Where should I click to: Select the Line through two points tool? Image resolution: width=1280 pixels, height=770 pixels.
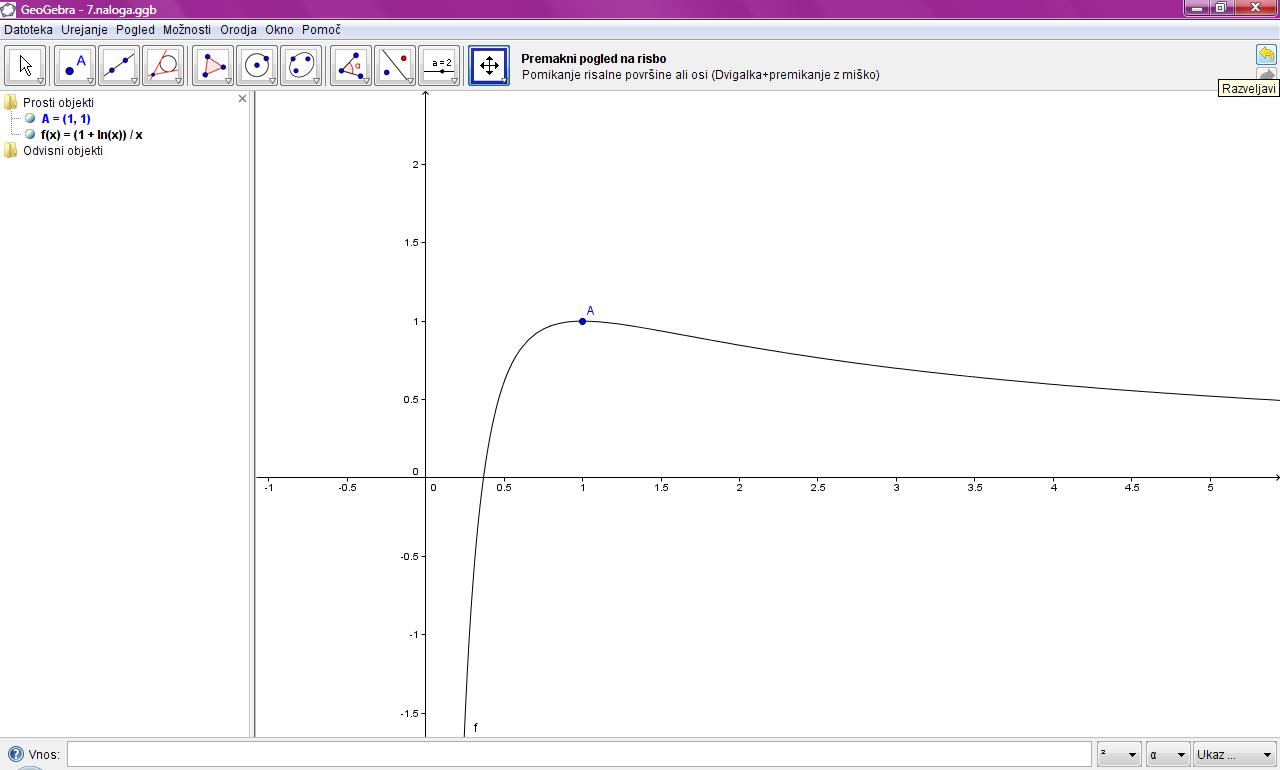click(x=118, y=66)
